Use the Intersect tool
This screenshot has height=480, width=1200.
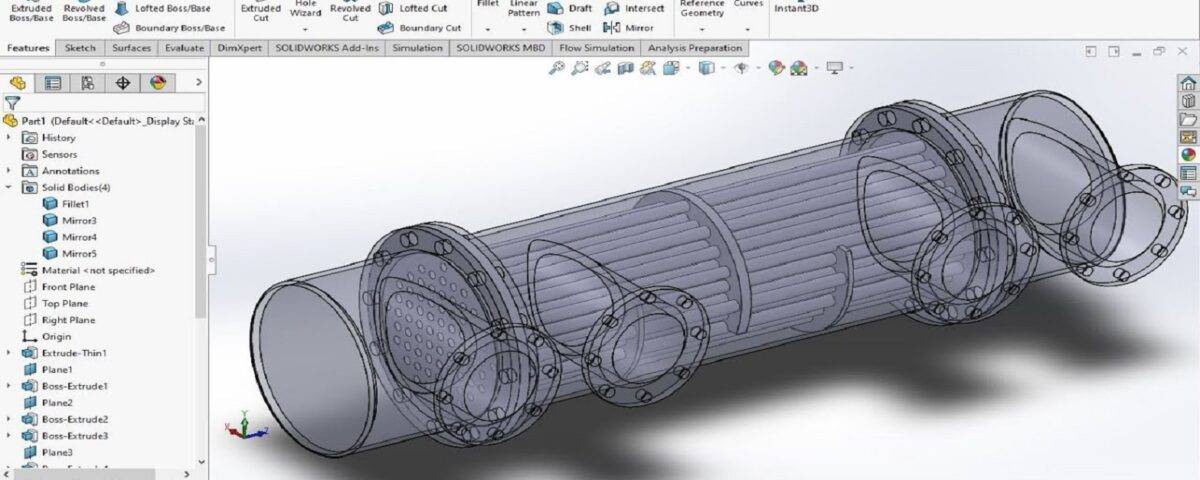634,8
